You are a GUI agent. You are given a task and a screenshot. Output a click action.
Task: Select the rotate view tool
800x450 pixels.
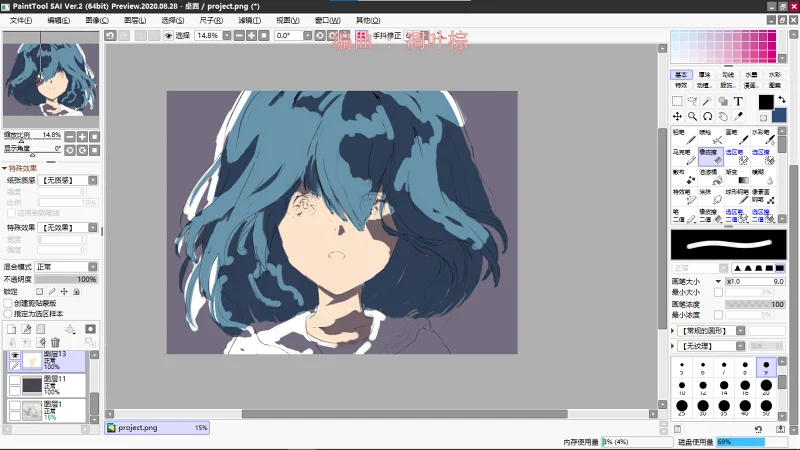[708, 116]
